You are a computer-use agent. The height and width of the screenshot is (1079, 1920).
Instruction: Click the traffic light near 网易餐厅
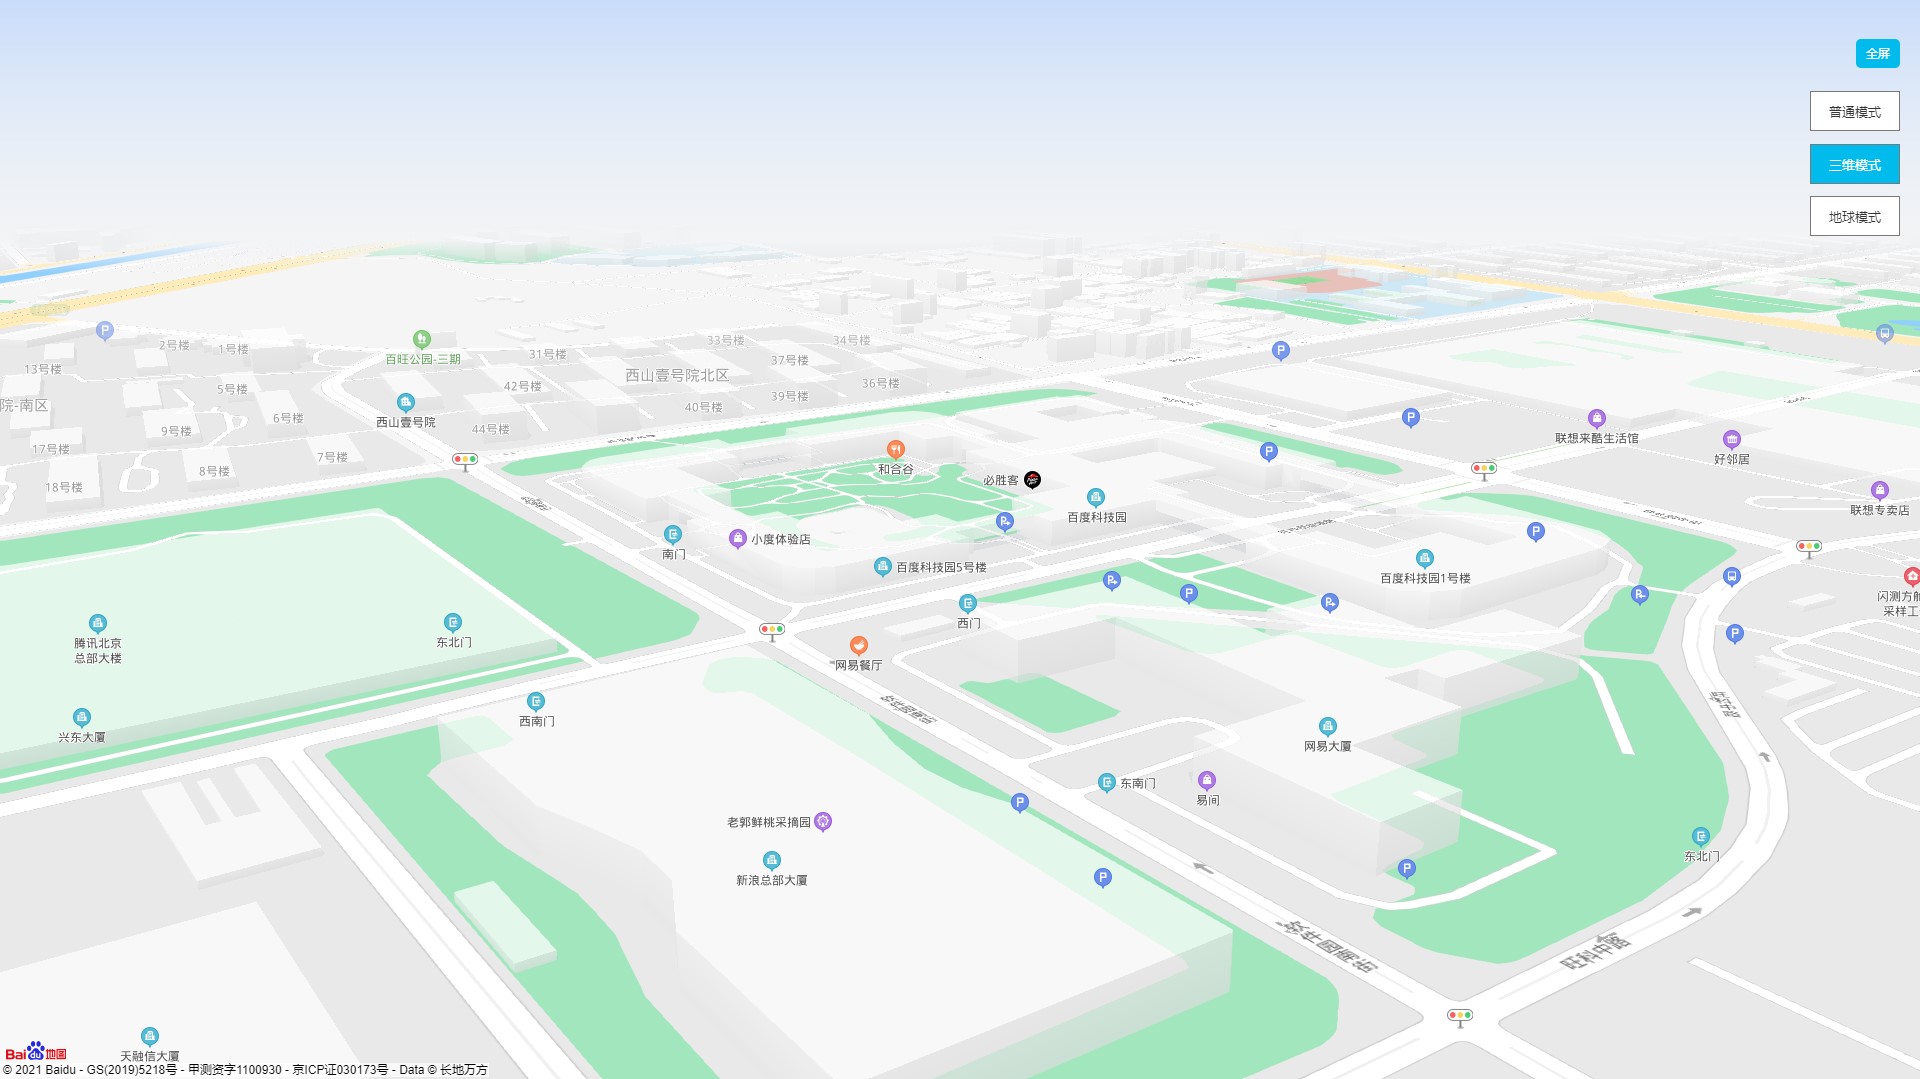point(771,631)
